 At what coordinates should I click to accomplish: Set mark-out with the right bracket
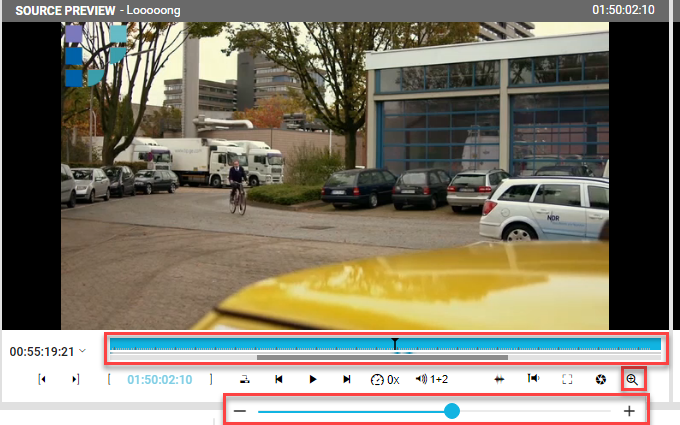(x=211, y=380)
